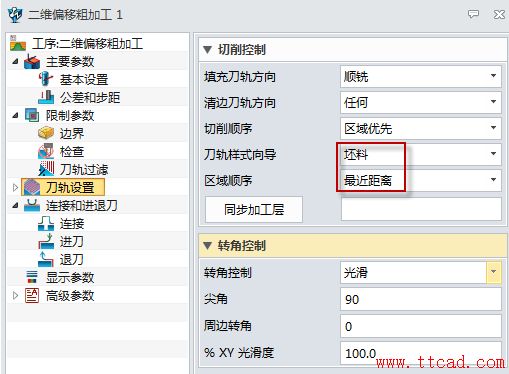Click the 区域顺序 label
This screenshot has height=374, width=509.
228,181
